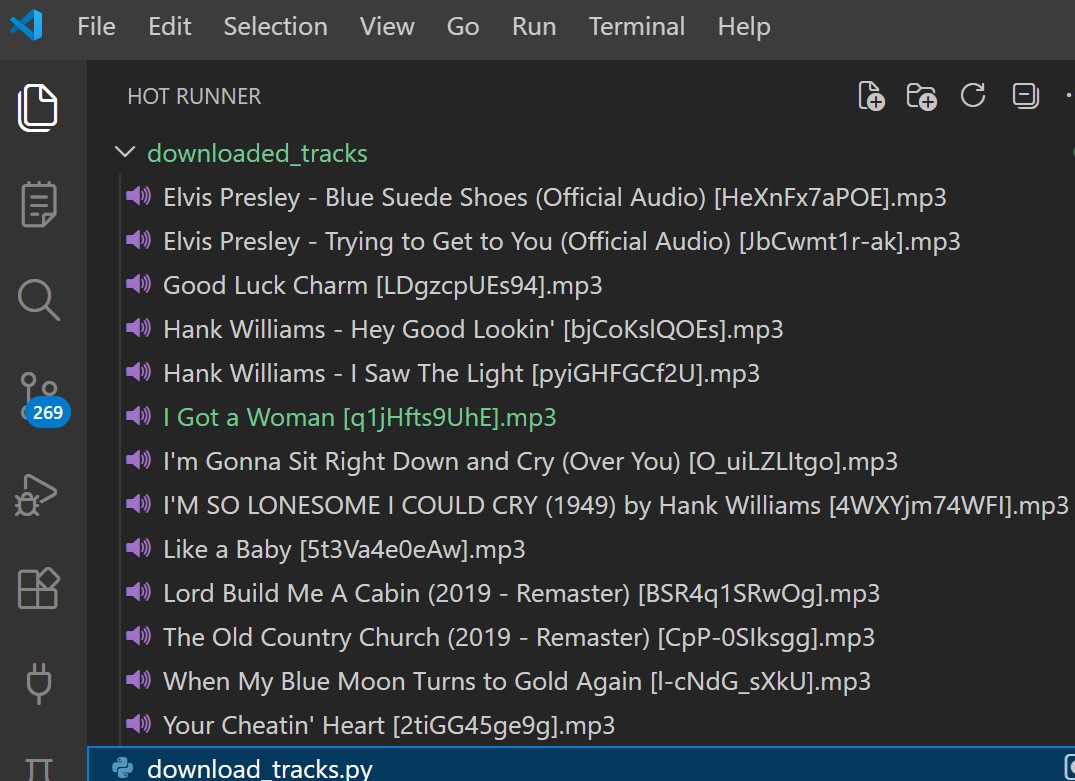Open the Selection menu
This screenshot has height=781, width=1075.
coord(276,27)
